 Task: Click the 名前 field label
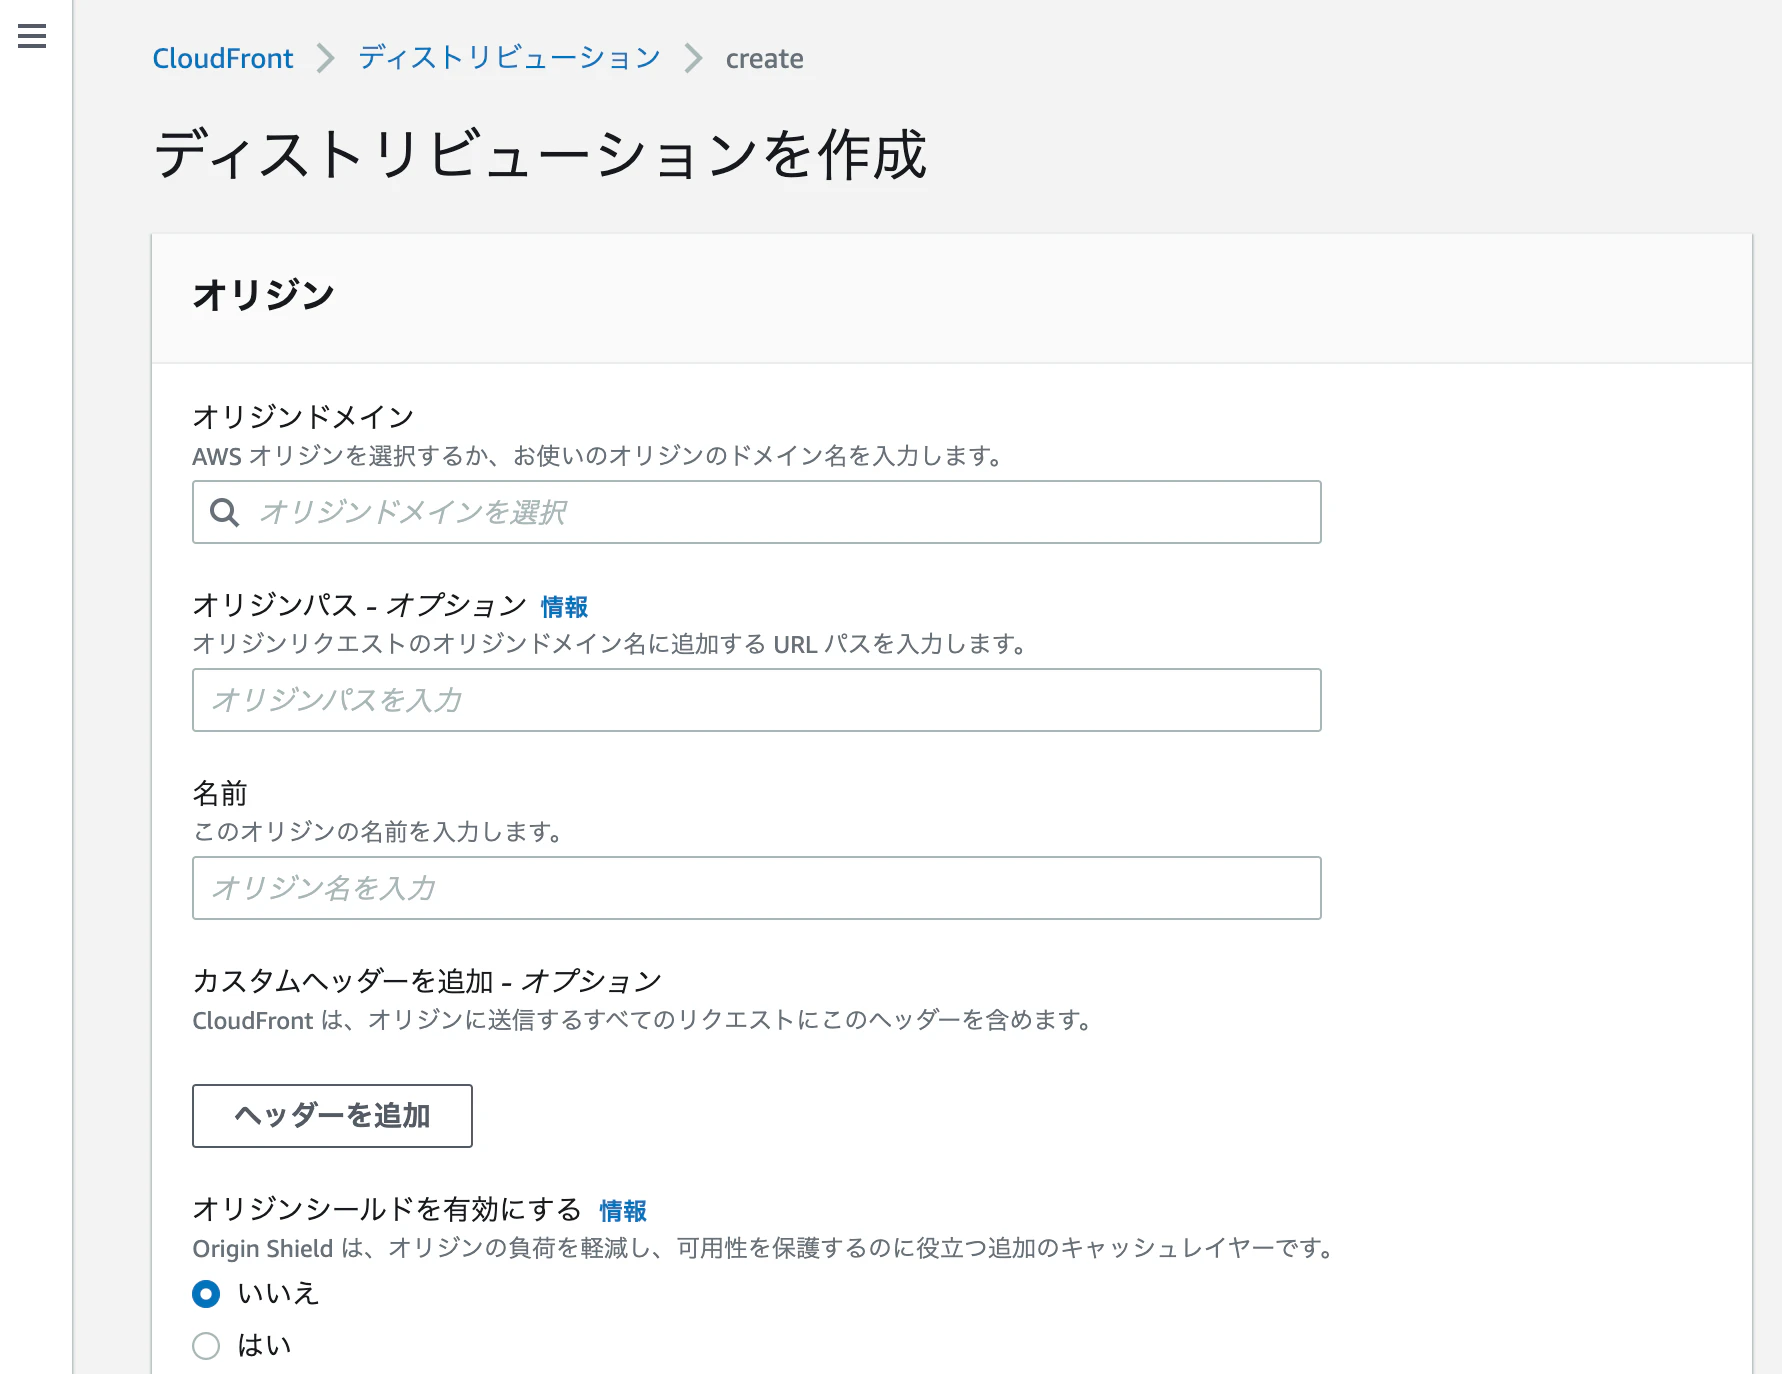tap(220, 793)
